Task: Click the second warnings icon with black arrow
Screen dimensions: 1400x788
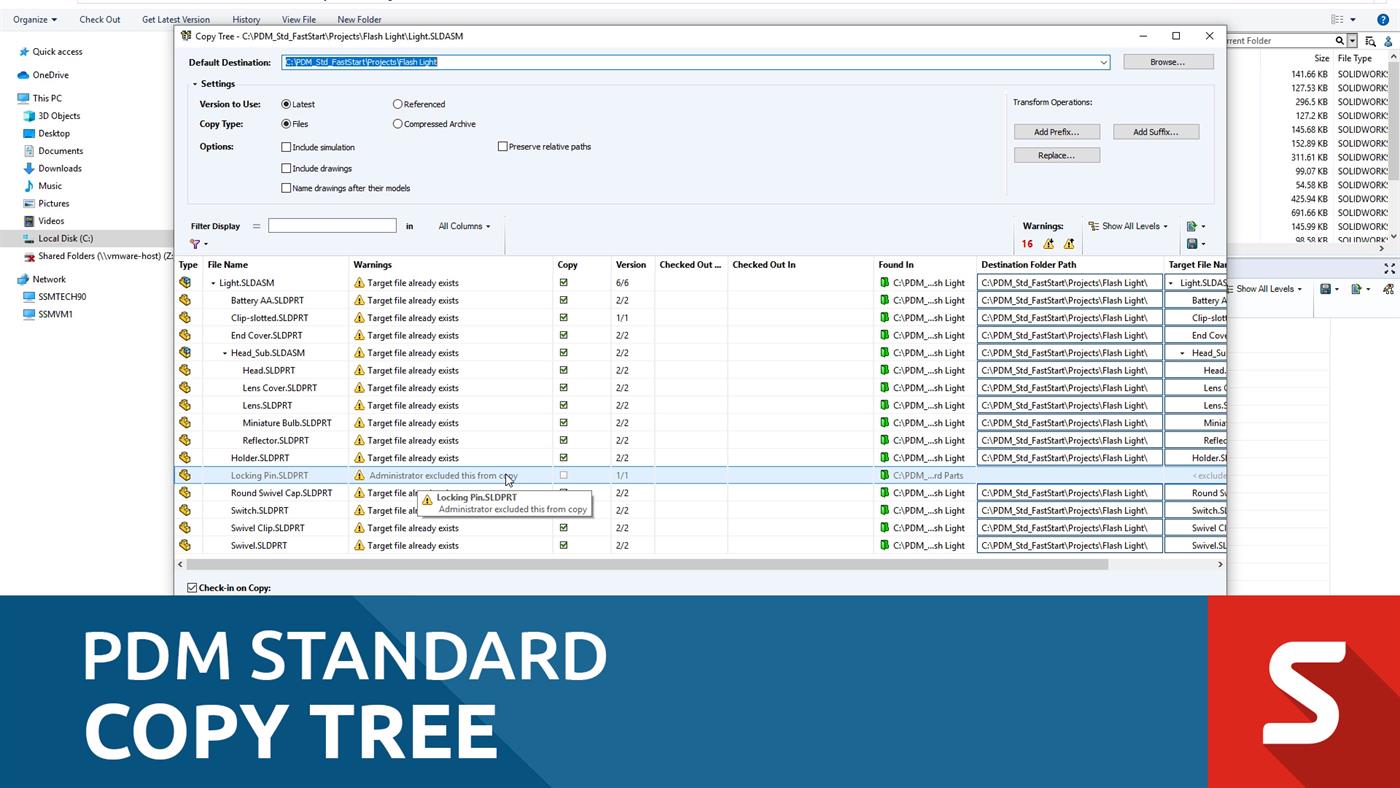Action: click(1068, 242)
